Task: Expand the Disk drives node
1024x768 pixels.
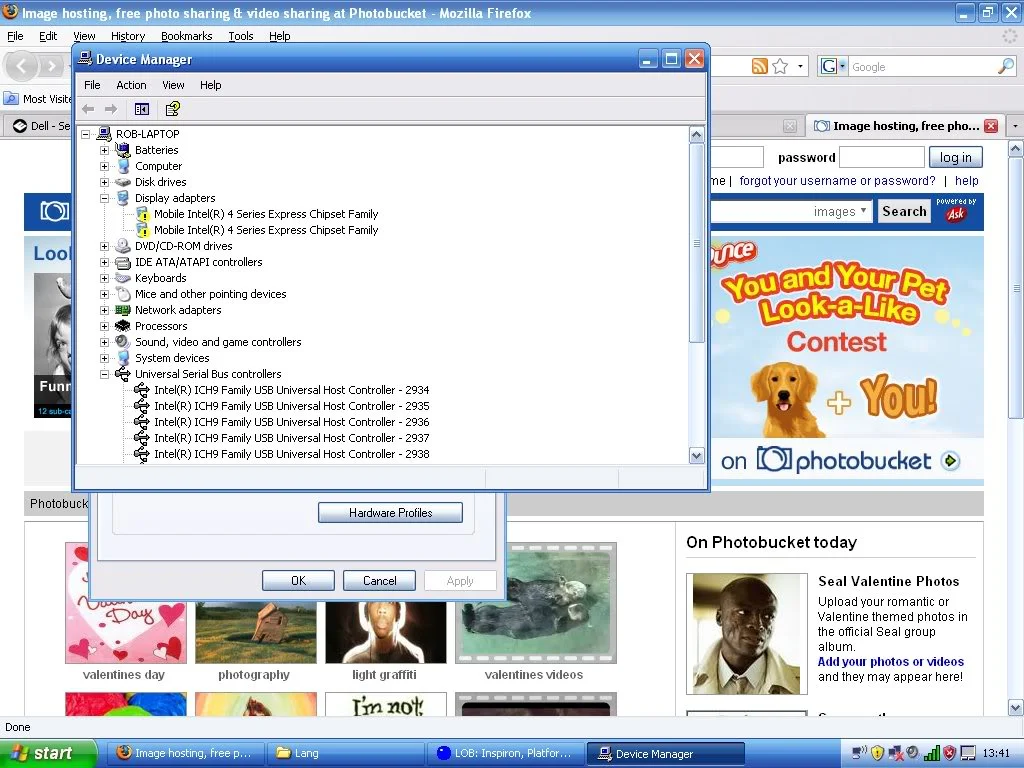Action: pyautogui.click(x=104, y=182)
